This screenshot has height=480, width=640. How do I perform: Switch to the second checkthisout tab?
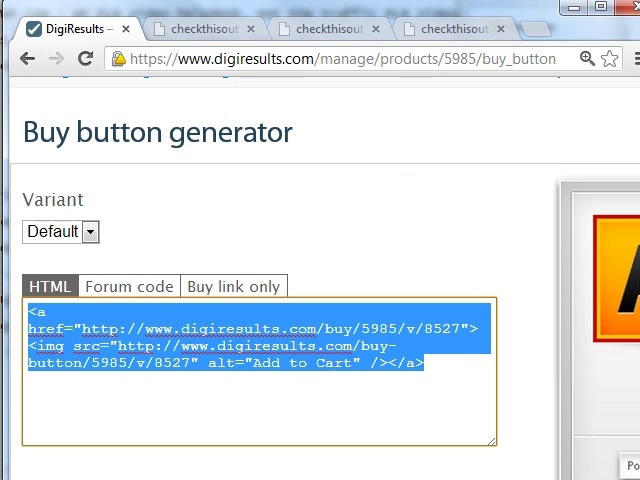(x=331, y=29)
